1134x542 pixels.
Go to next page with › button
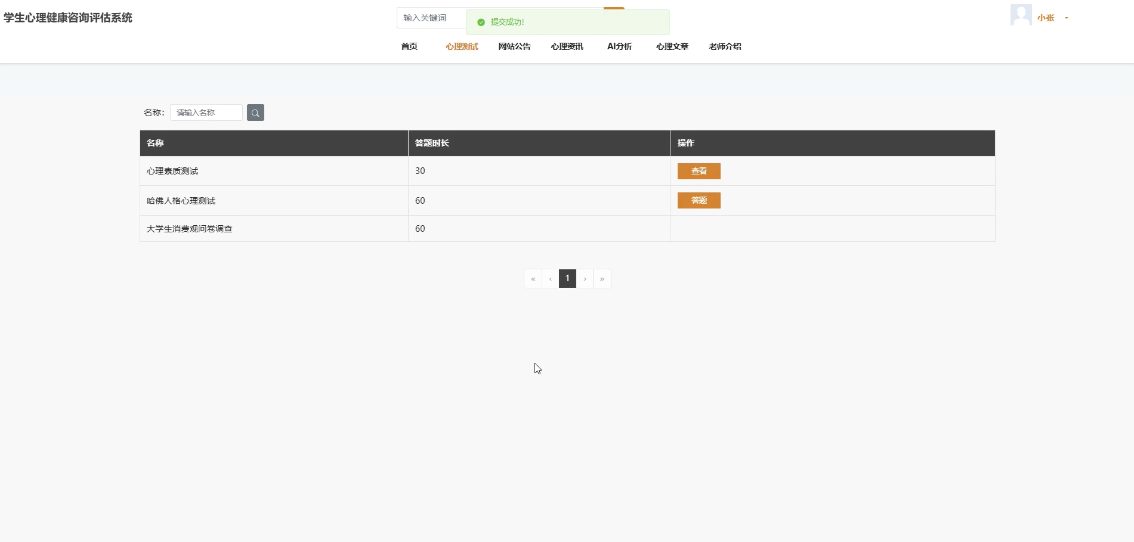(585, 279)
